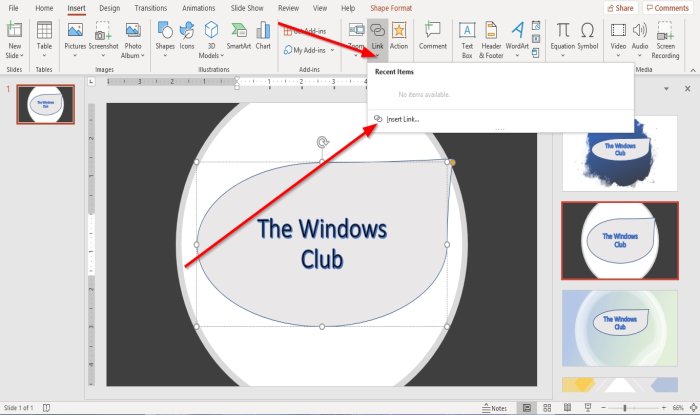Viewport: 700px width, 415px height.
Task: Choose the blue paint-splash design idea
Action: click(620, 153)
